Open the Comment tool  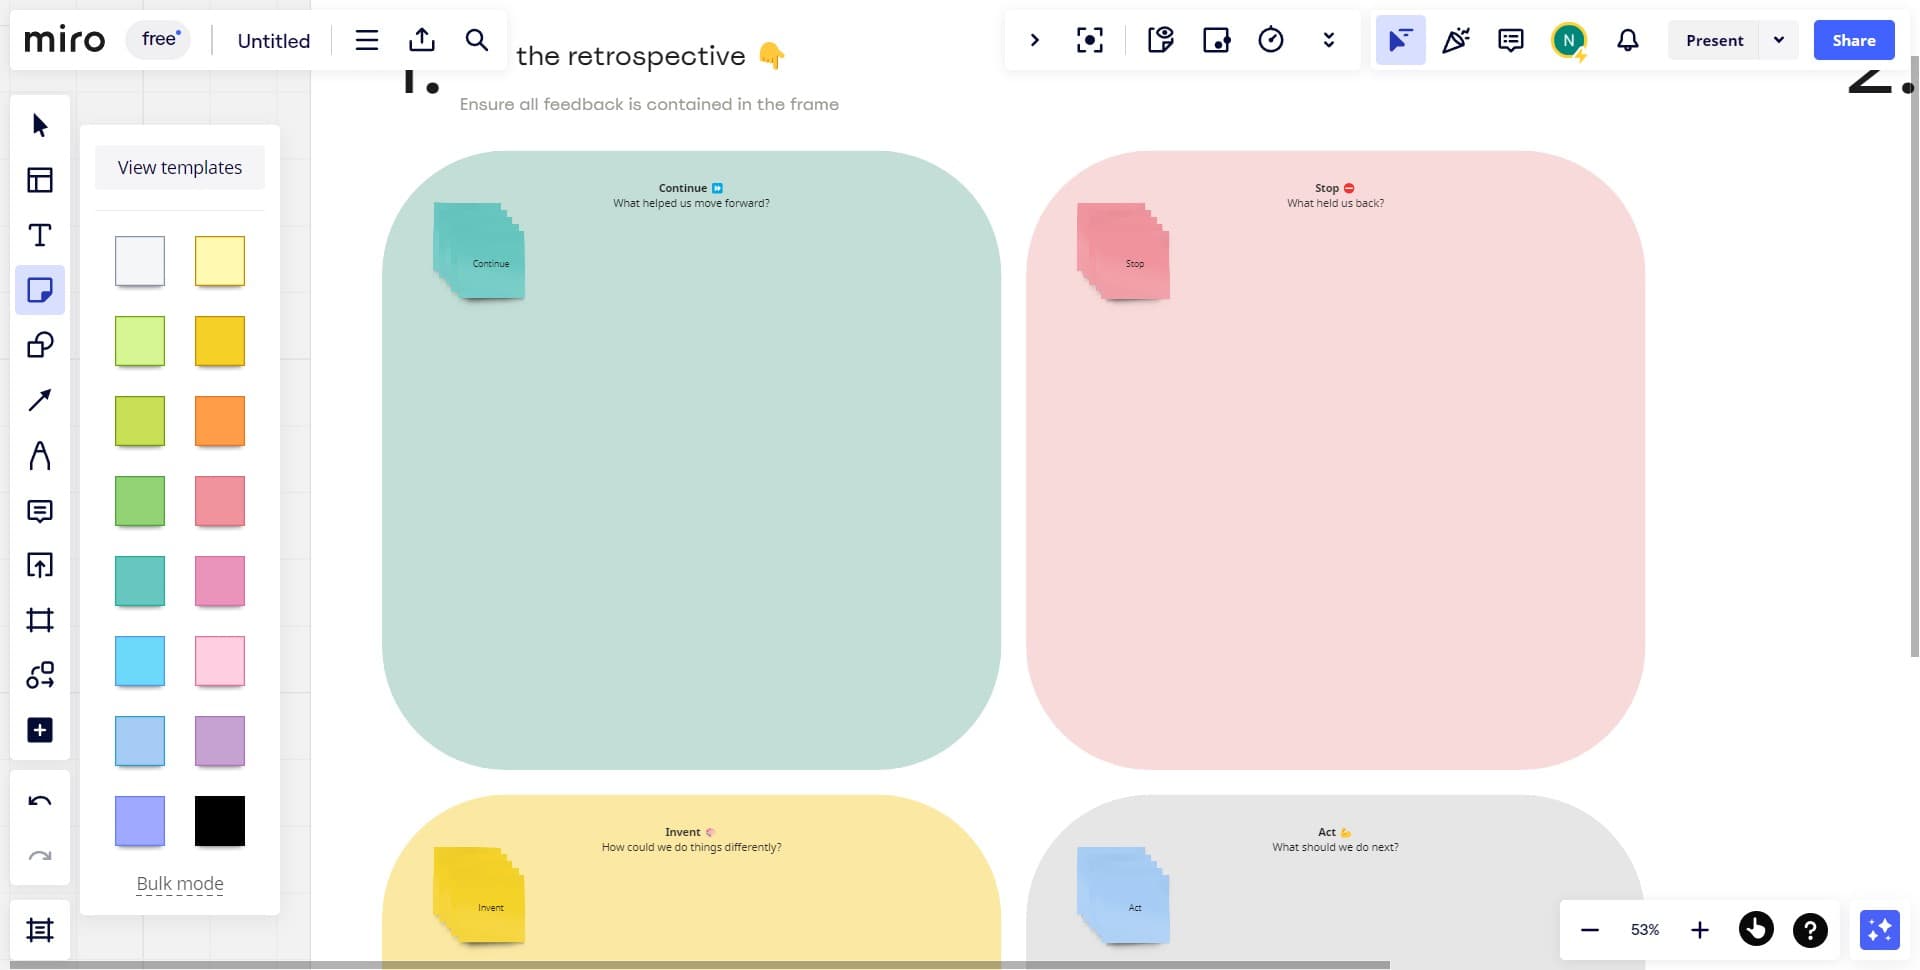pyautogui.click(x=40, y=511)
